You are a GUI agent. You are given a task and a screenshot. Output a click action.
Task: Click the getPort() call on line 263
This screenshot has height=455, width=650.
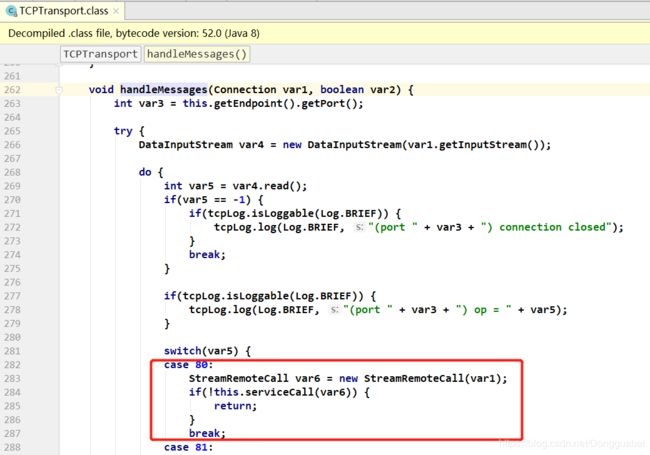coord(328,103)
